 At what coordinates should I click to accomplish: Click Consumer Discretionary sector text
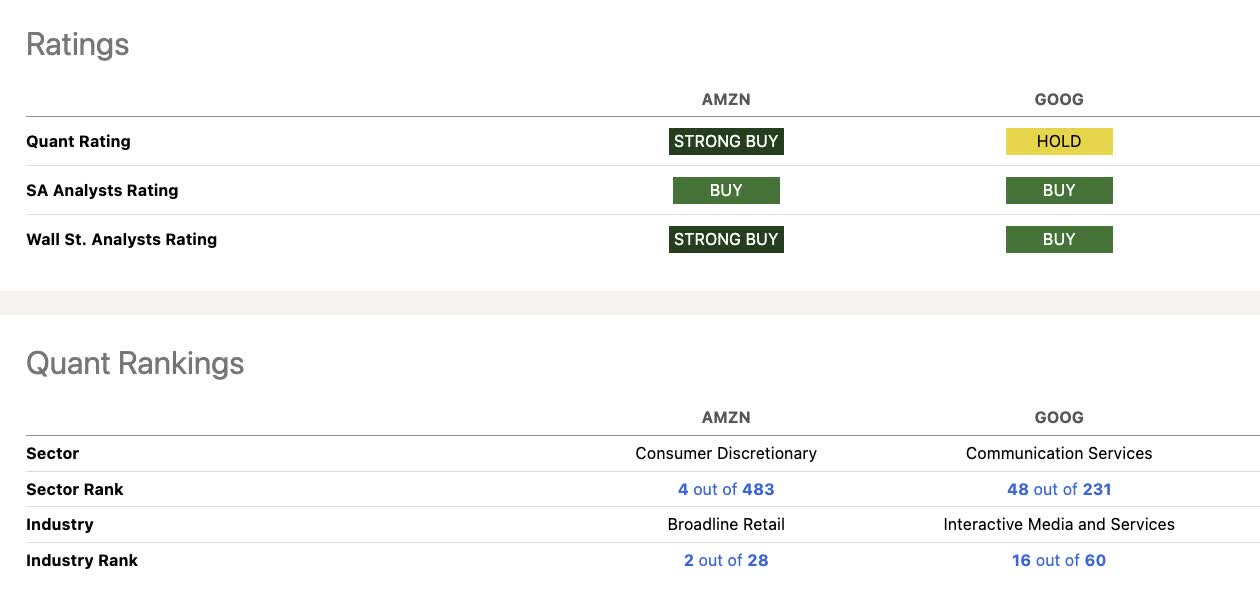click(726, 453)
